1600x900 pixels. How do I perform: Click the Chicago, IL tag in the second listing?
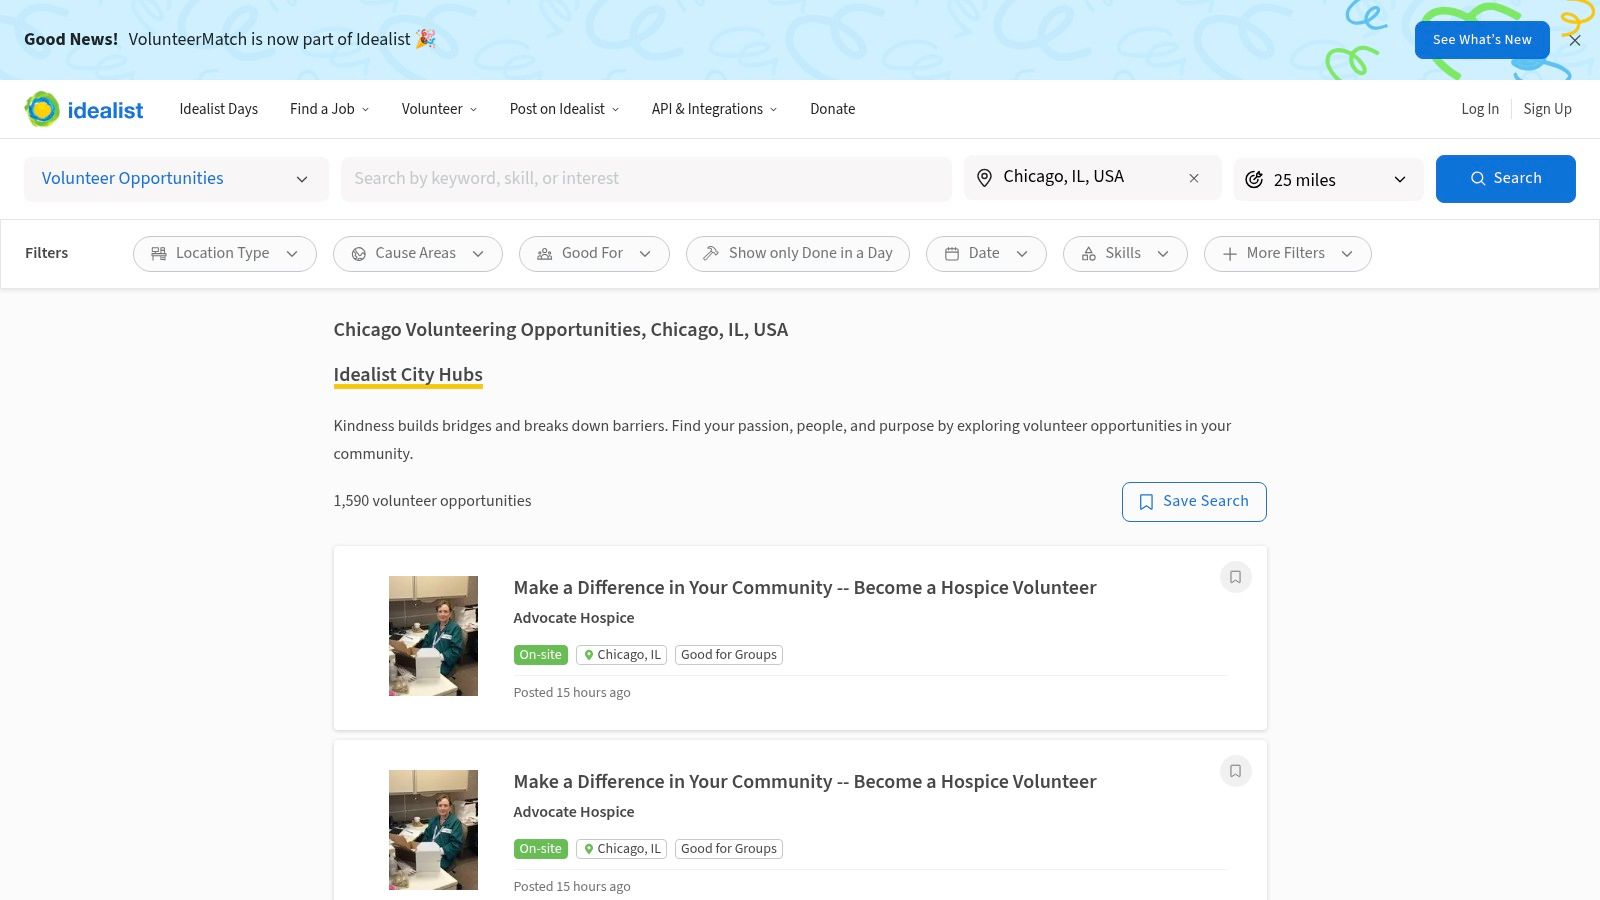622,849
